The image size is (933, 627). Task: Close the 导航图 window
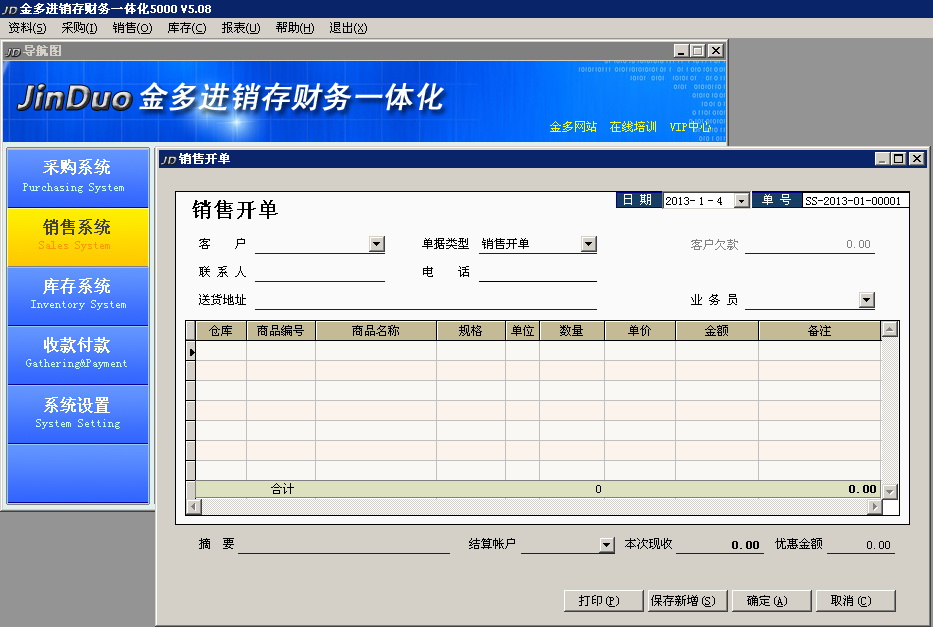pos(716,51)
